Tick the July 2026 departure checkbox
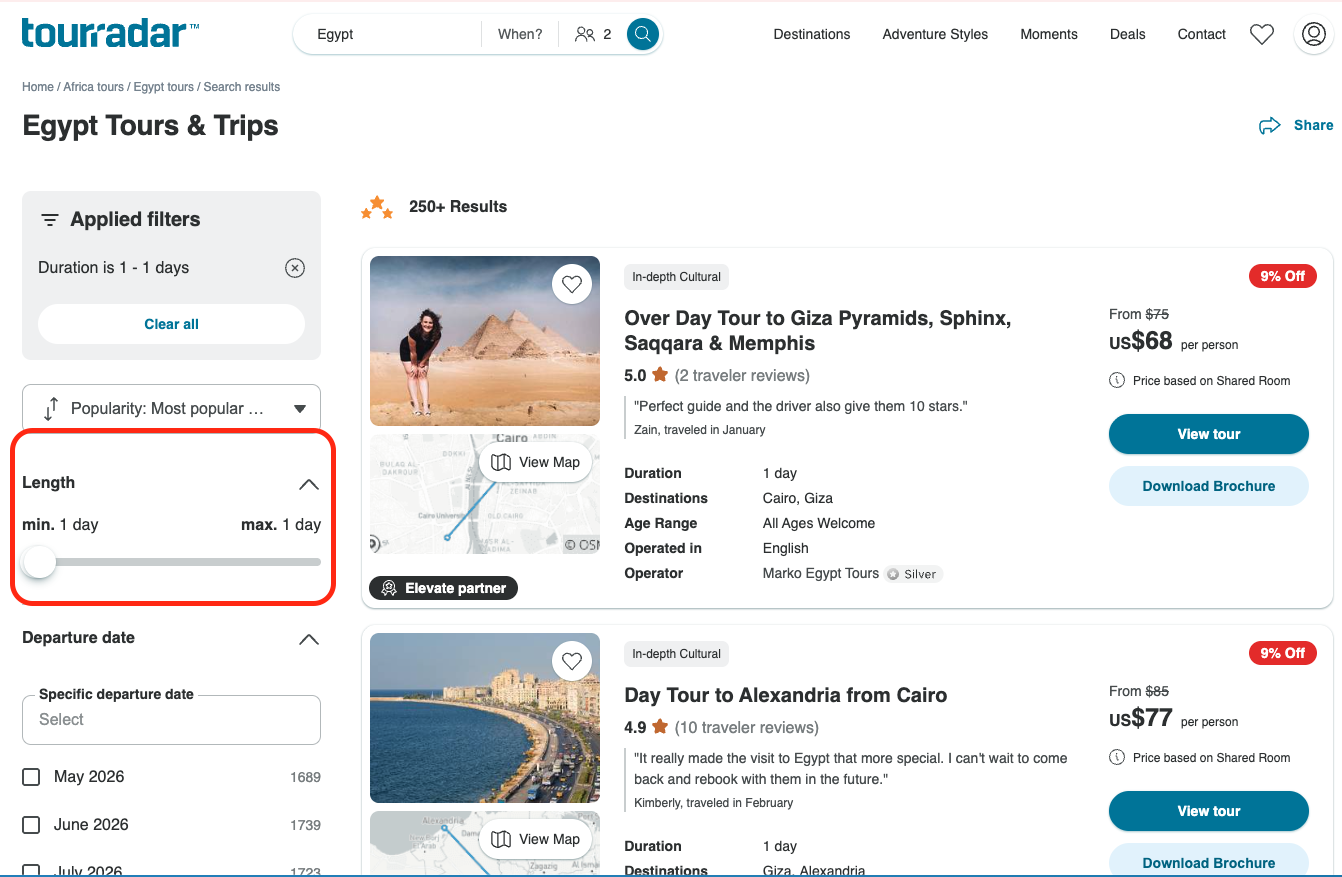The image size is (1342, 877). tap(31, 870)
